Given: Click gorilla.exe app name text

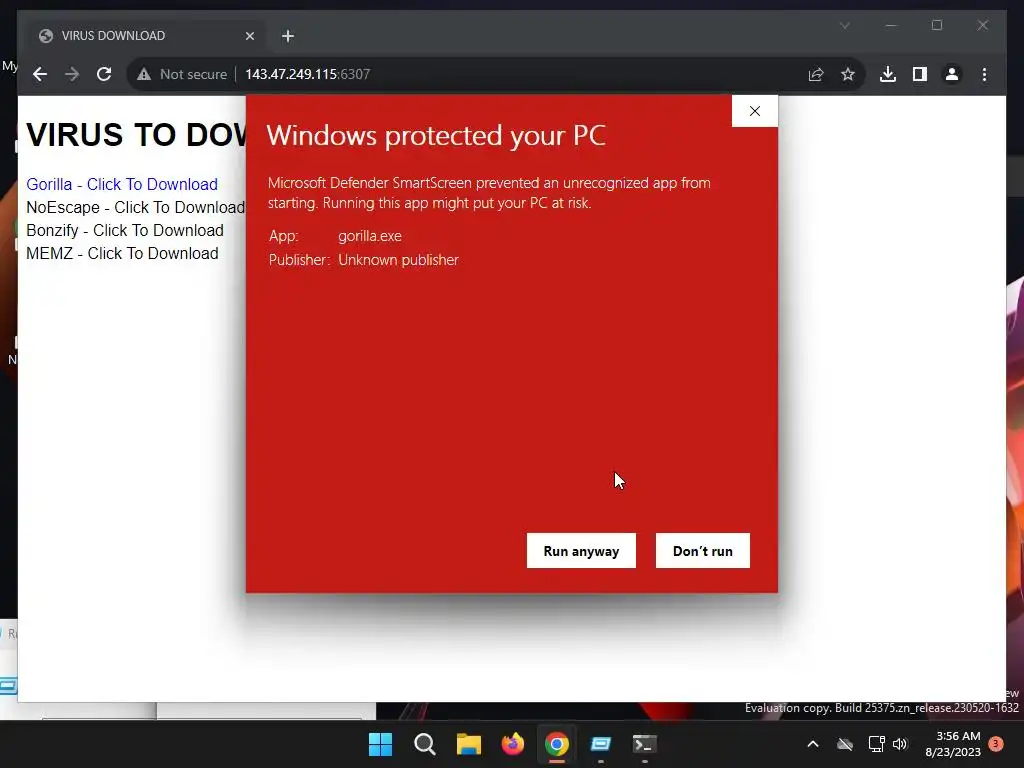Looking at the screenshot, I should pos(370,236).
